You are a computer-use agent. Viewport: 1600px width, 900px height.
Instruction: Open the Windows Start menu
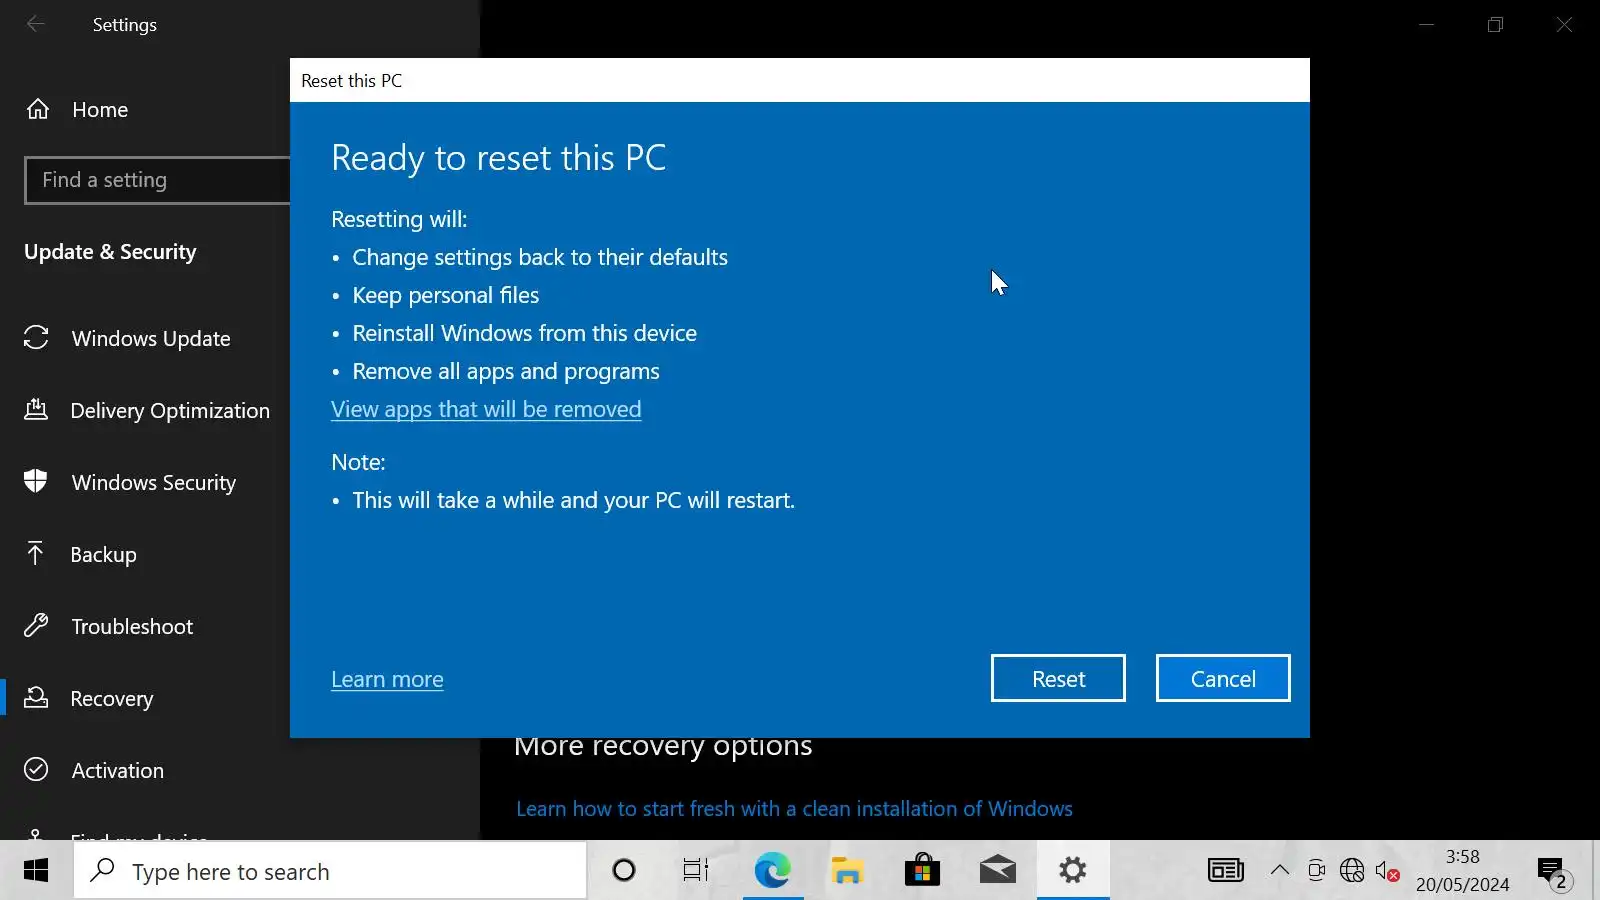pyautogui.click(x=36, y=871)
